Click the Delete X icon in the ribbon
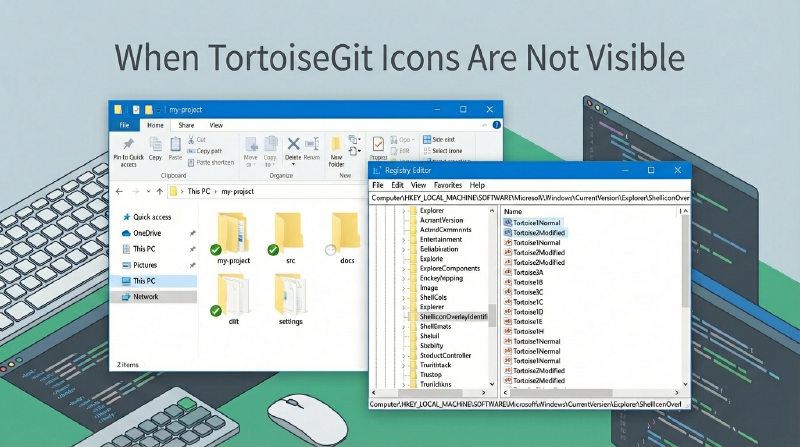This screenshot has height=447, width=800. (x=293, y=144)
